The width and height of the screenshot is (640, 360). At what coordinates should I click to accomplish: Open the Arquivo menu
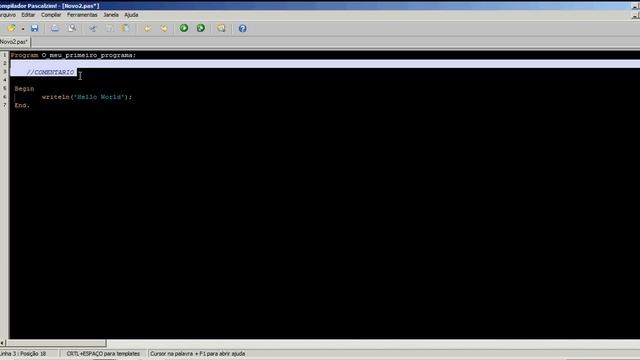pyautogui.click(x=7, y=15)
